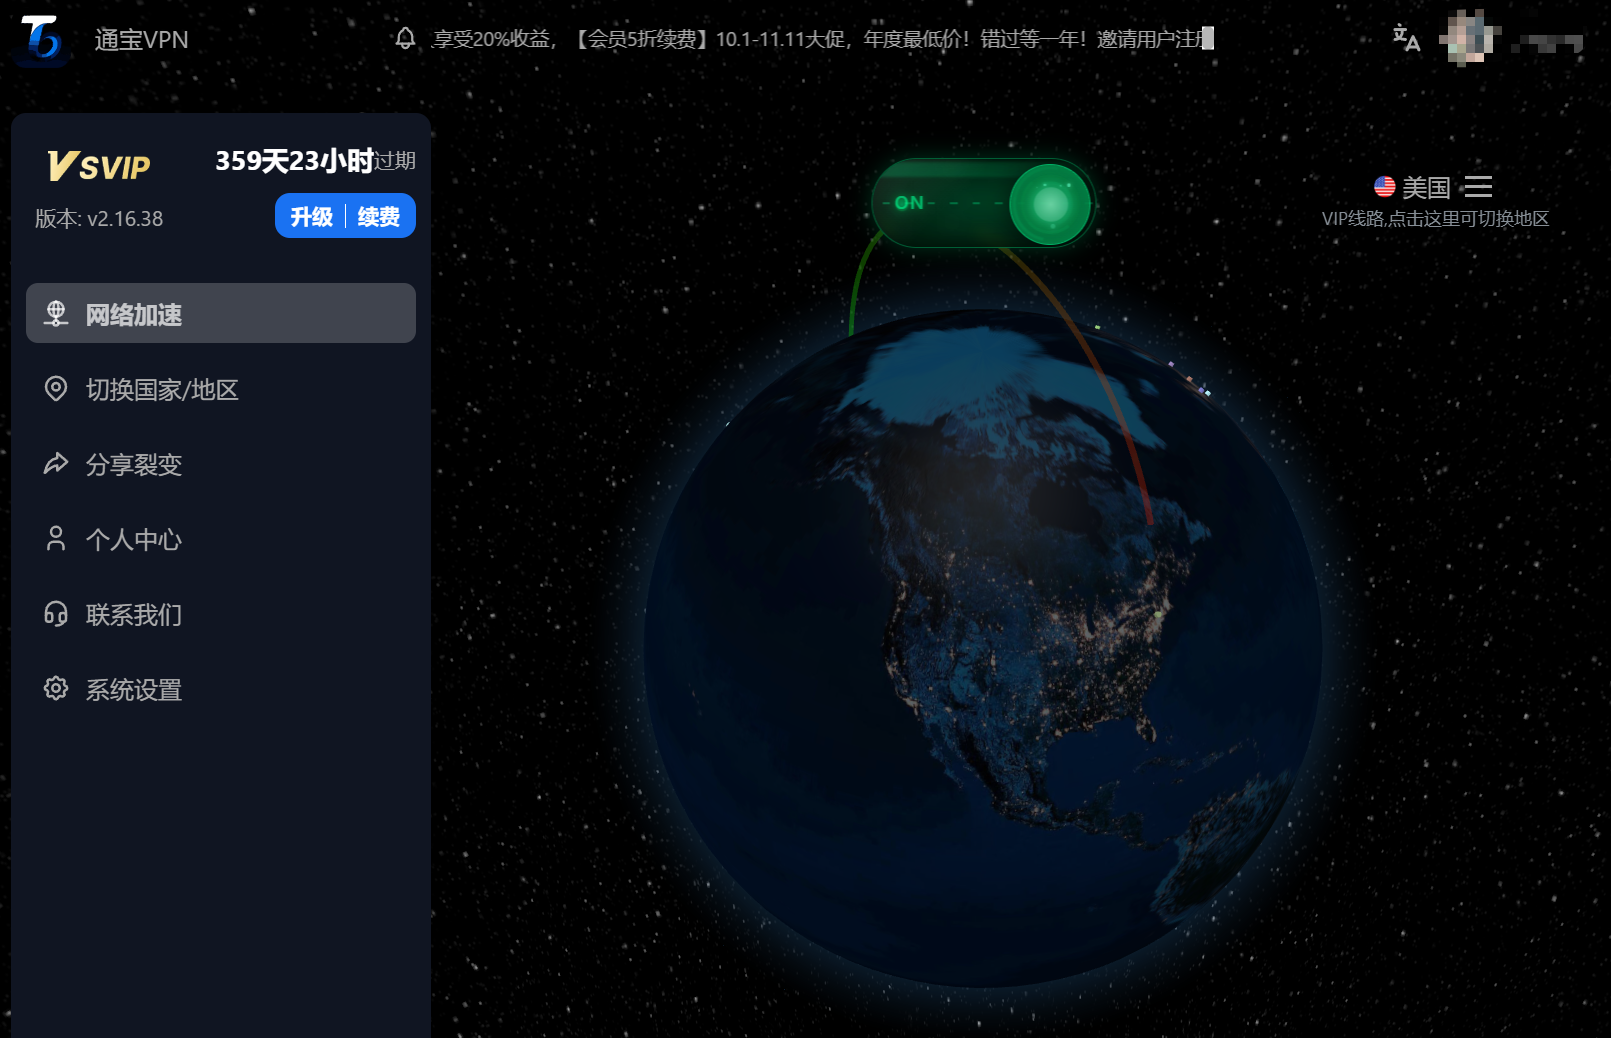Click the 切换国家/地区 location pin icon
Screen dimensions: 1611x1038
[x=56, y=389]
